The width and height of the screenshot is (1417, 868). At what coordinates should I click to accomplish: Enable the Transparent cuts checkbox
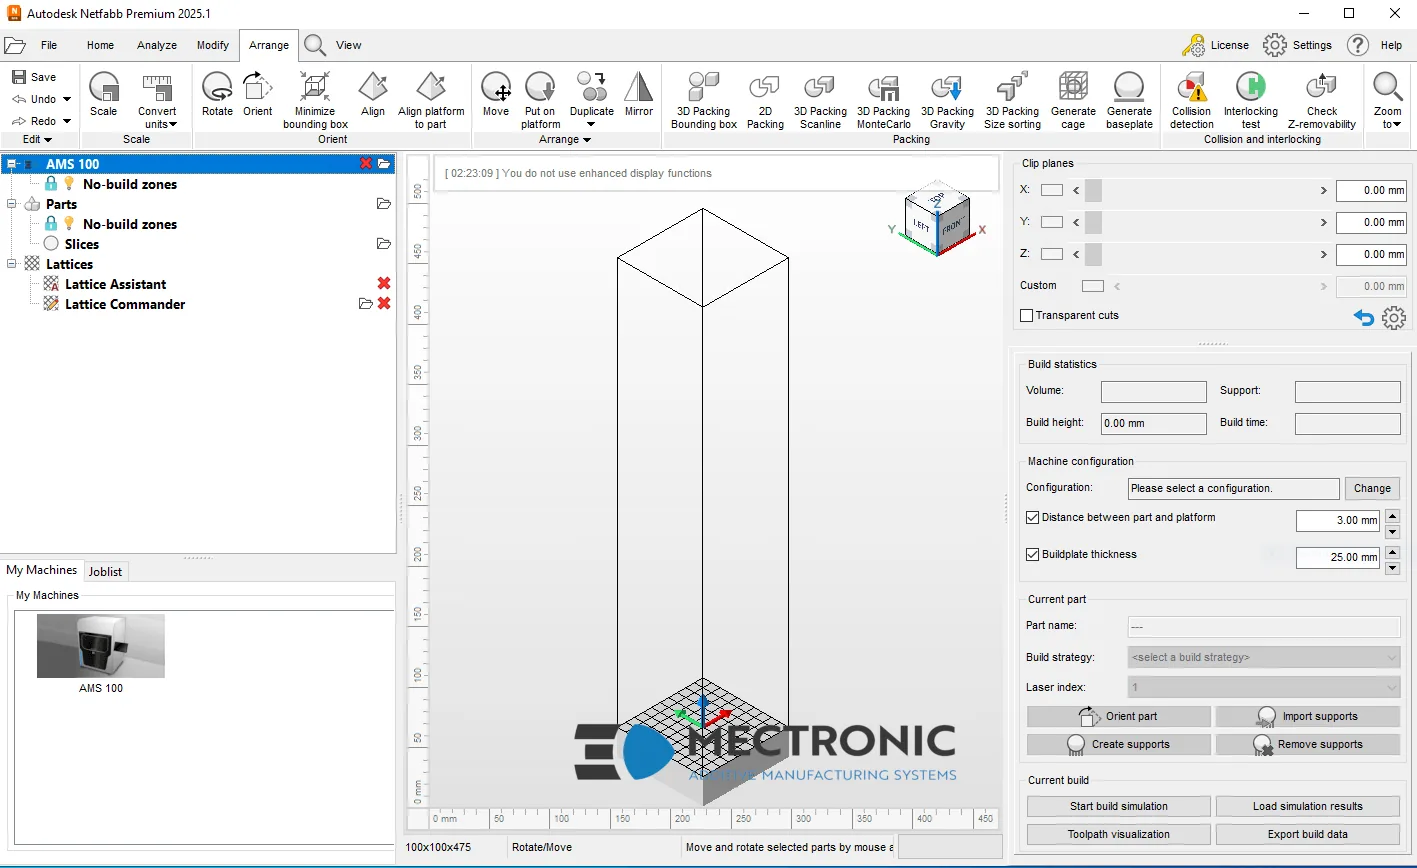pos(1026,315)
